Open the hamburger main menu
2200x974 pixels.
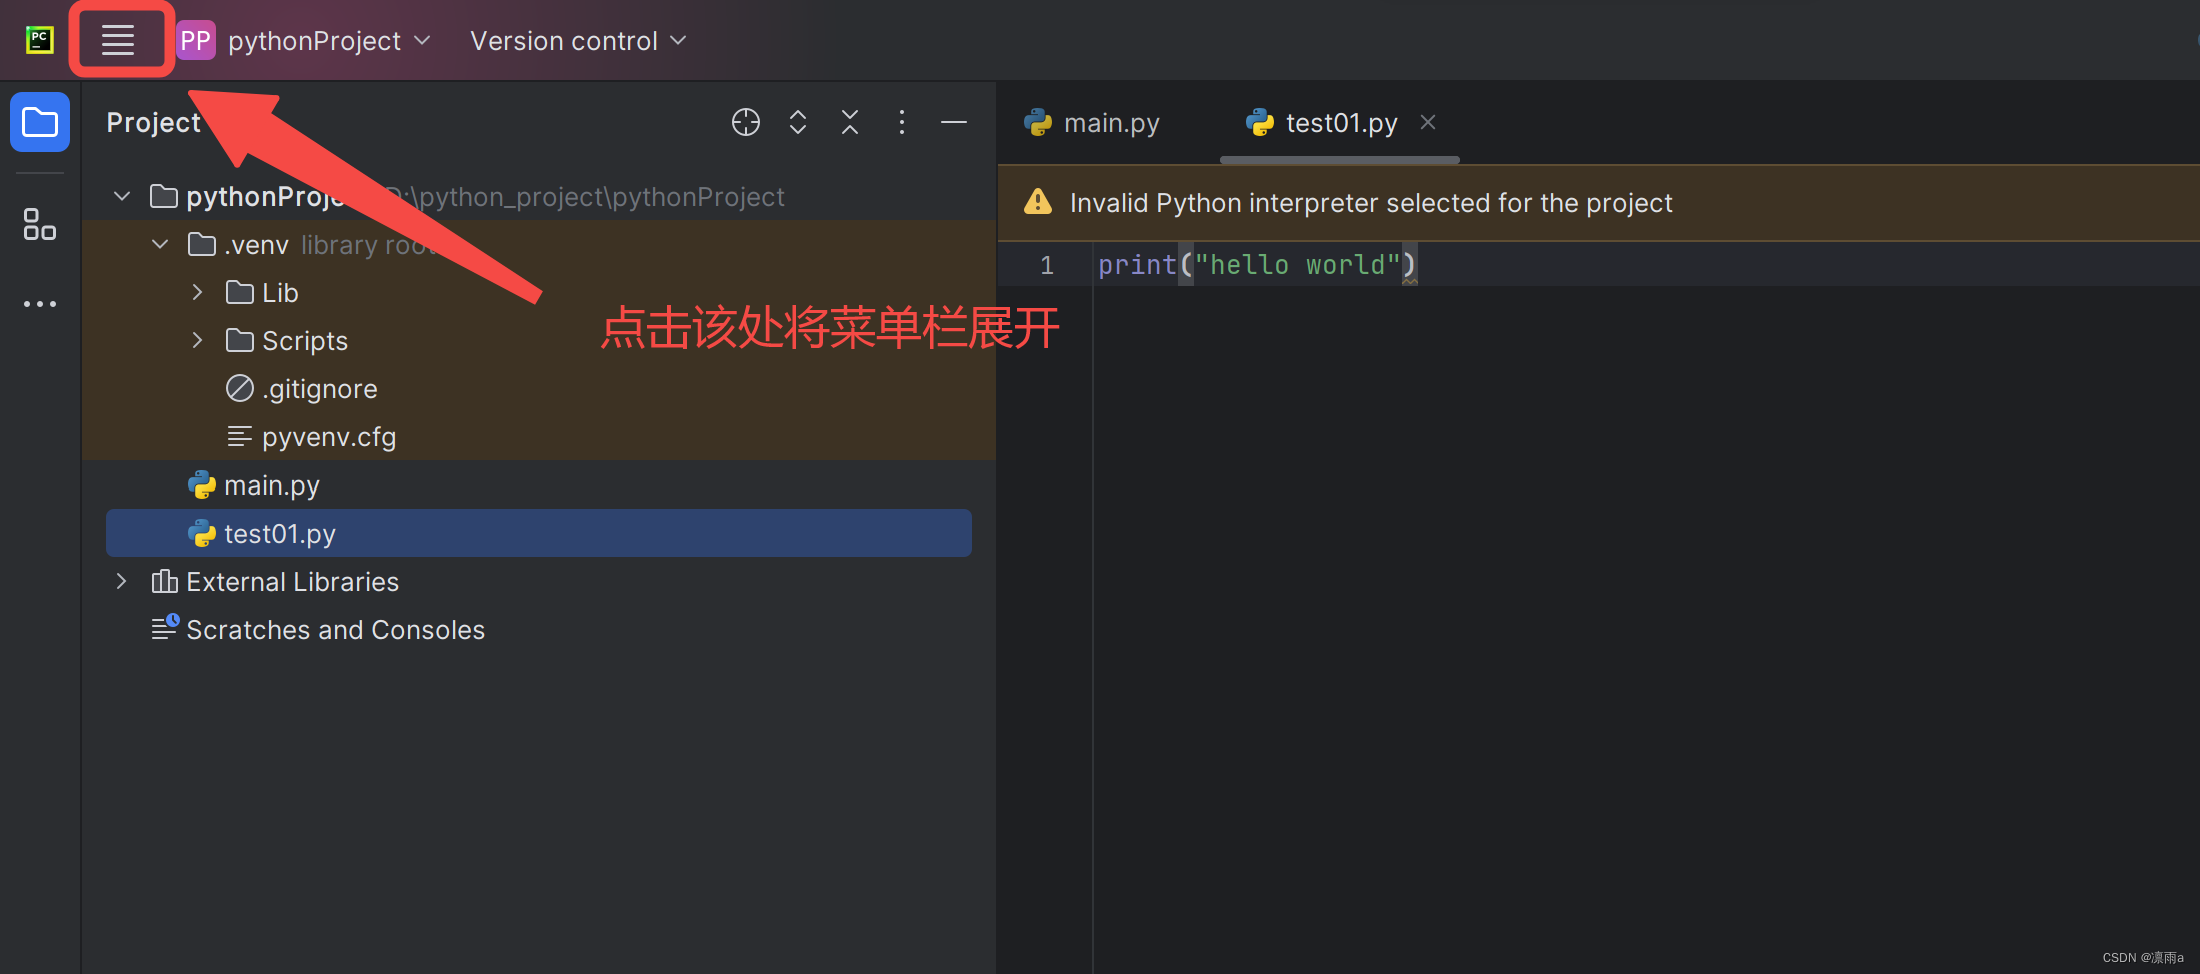118,40
